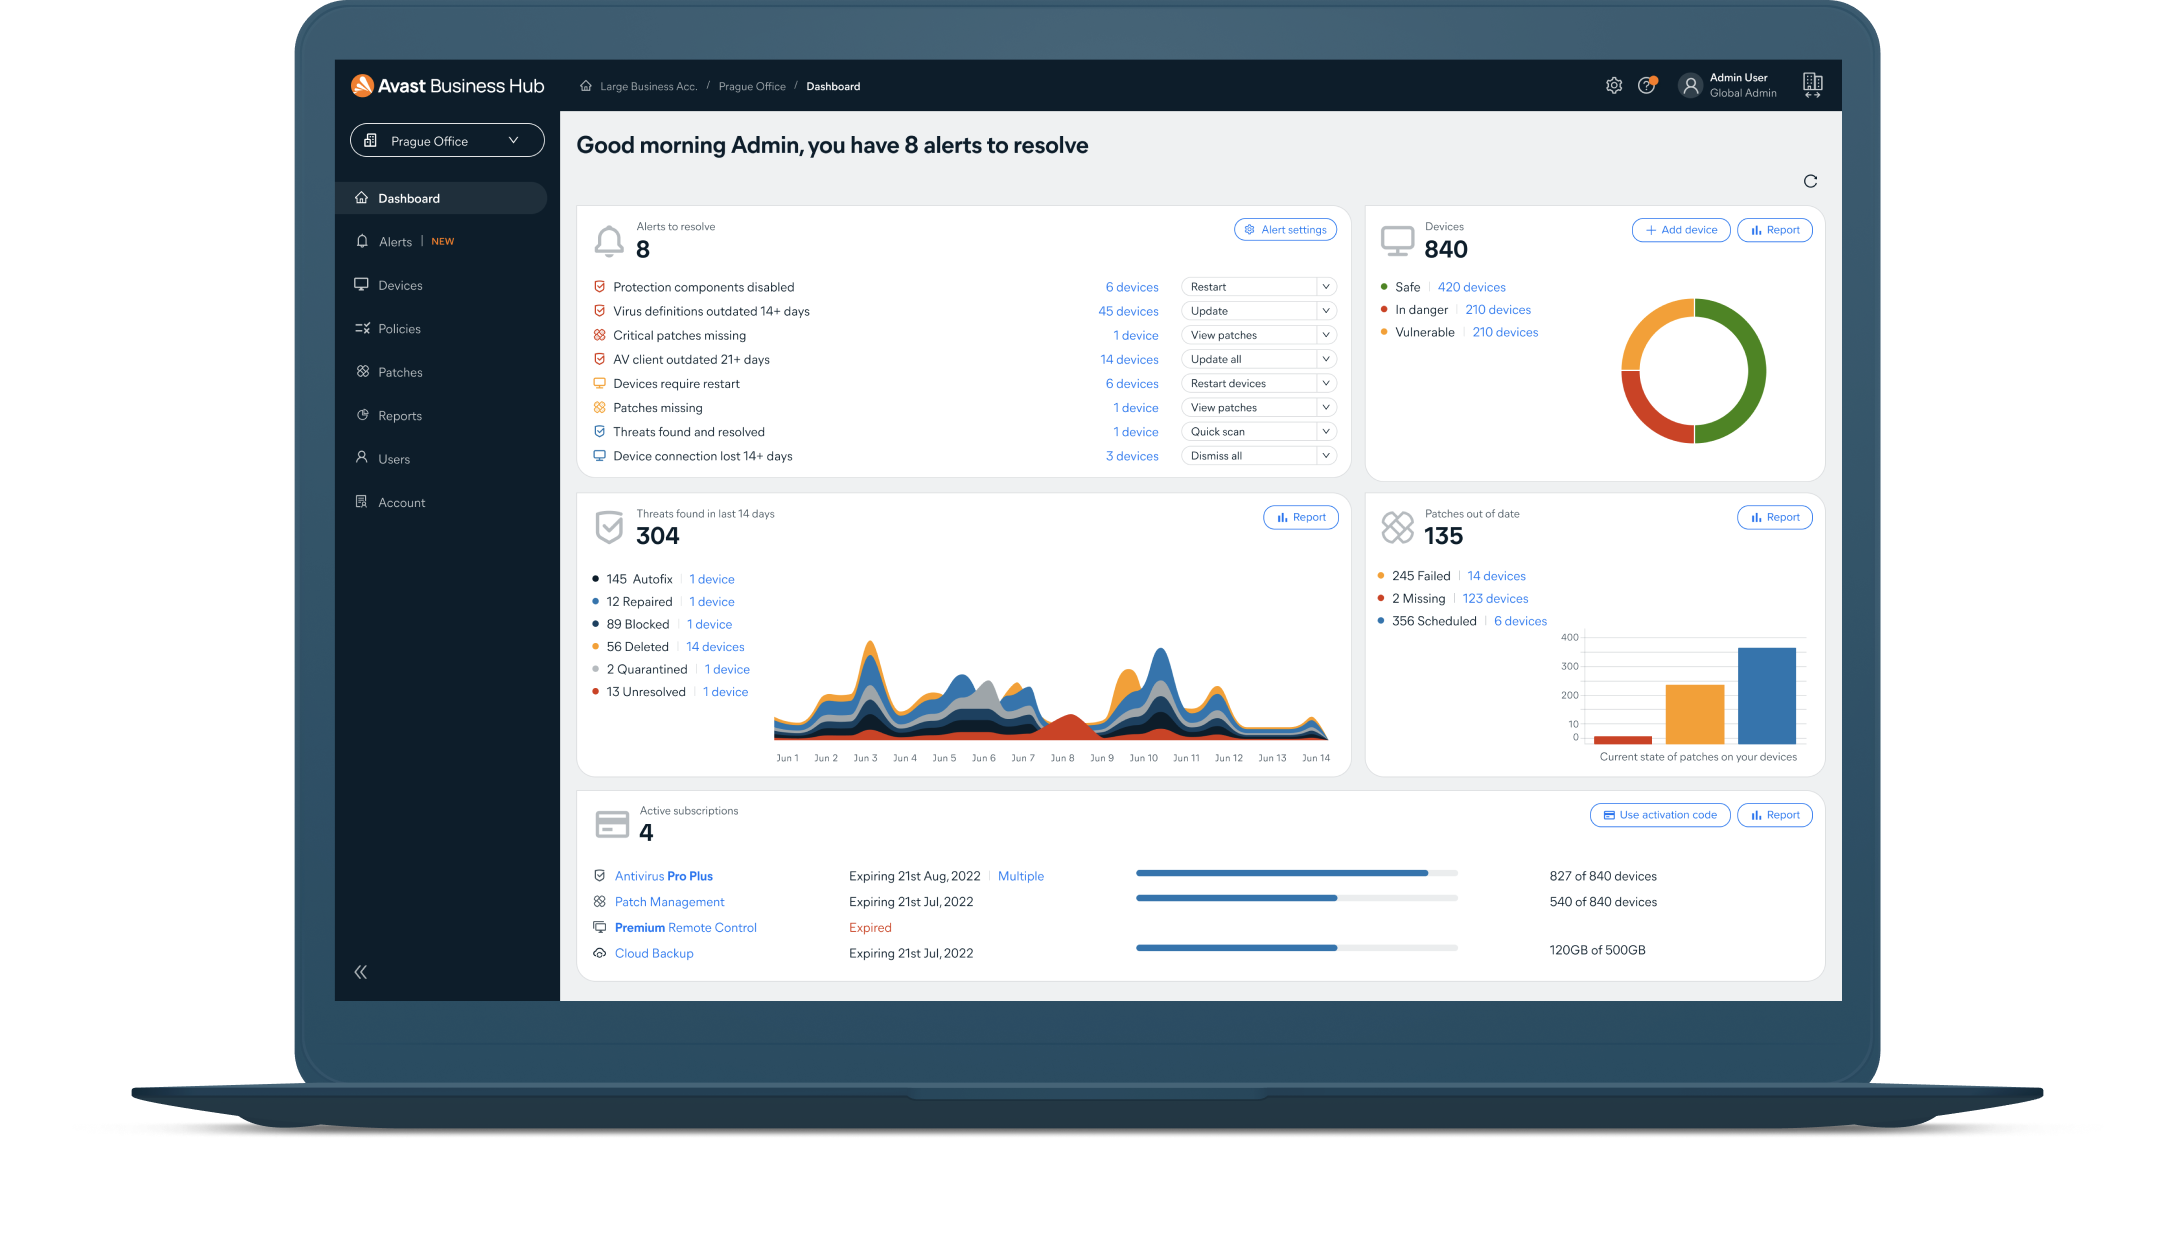Select the Dashboard menu item

click(x=412, y=196)
